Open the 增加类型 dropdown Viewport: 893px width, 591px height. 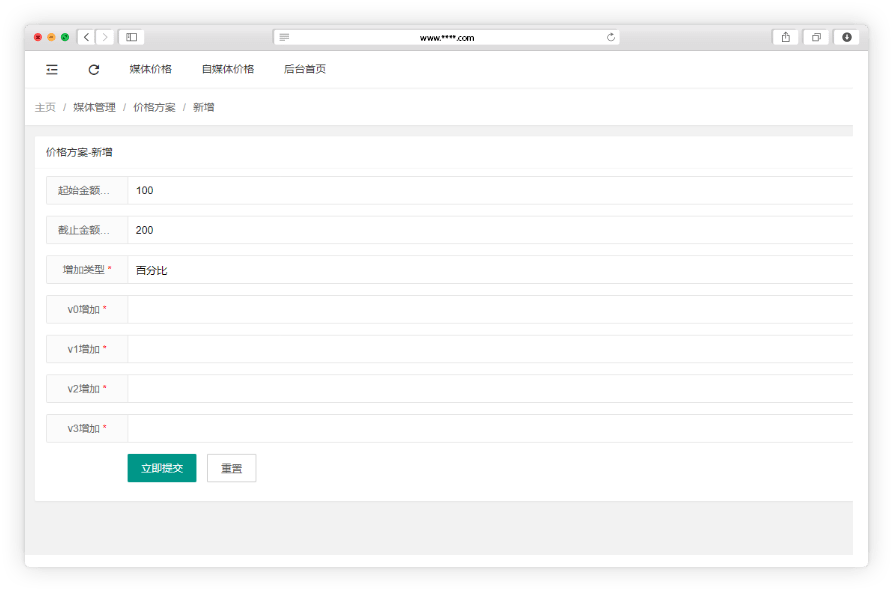tap(490, 270)
